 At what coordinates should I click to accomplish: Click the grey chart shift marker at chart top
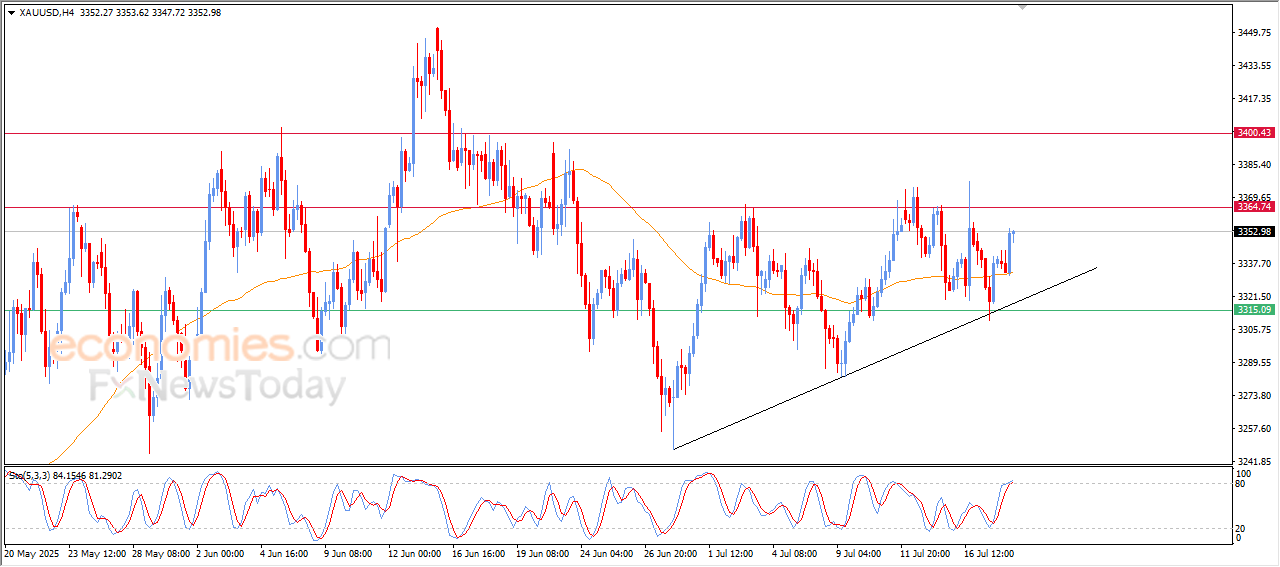pos(1022,7)
